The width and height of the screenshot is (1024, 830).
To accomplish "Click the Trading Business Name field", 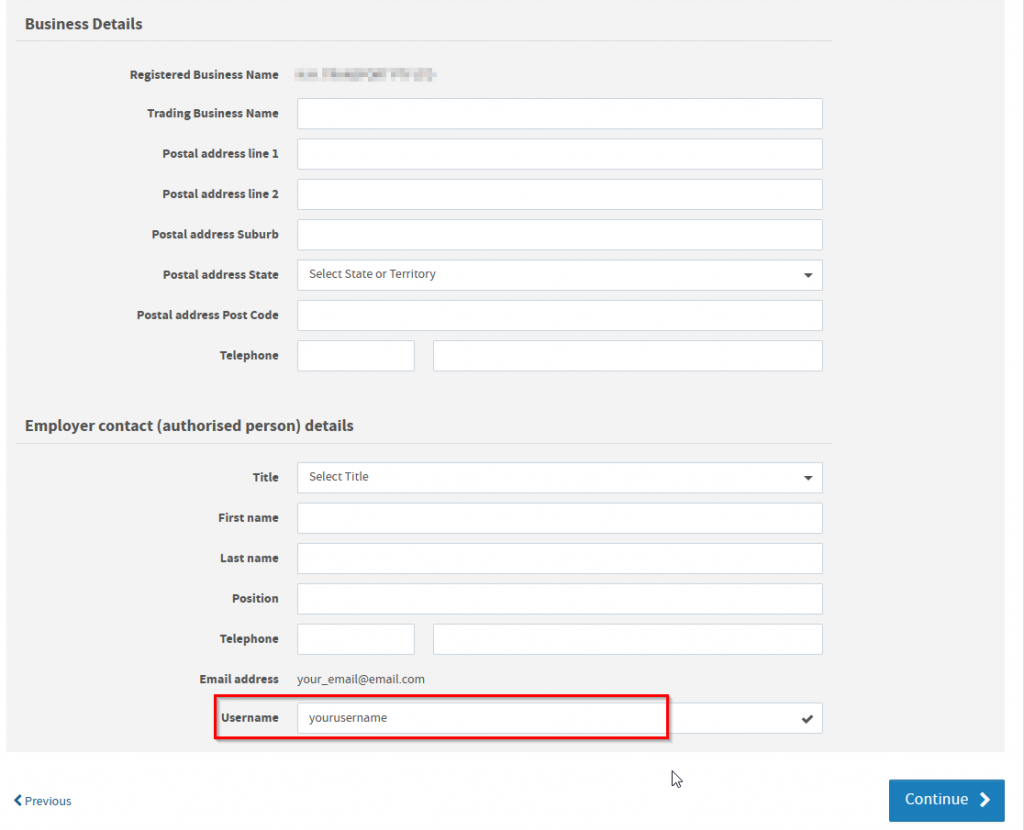I will click(x=560, y=113).
